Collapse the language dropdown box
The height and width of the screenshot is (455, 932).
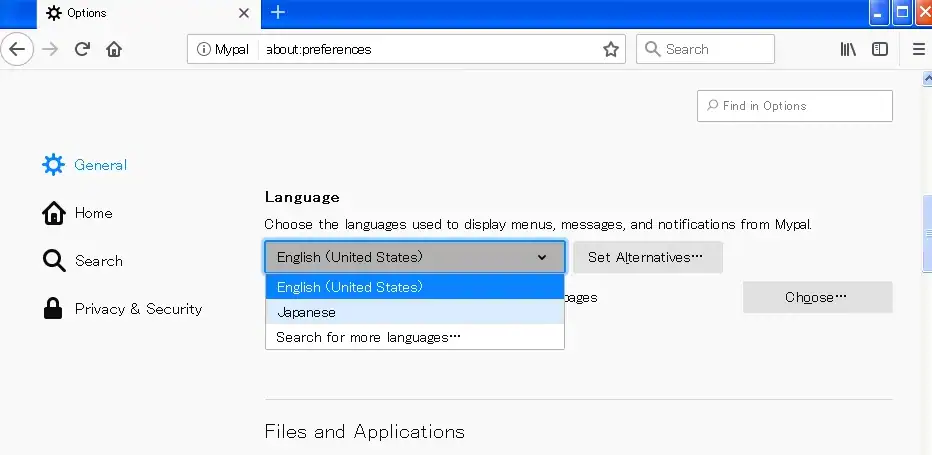point(414,257)
